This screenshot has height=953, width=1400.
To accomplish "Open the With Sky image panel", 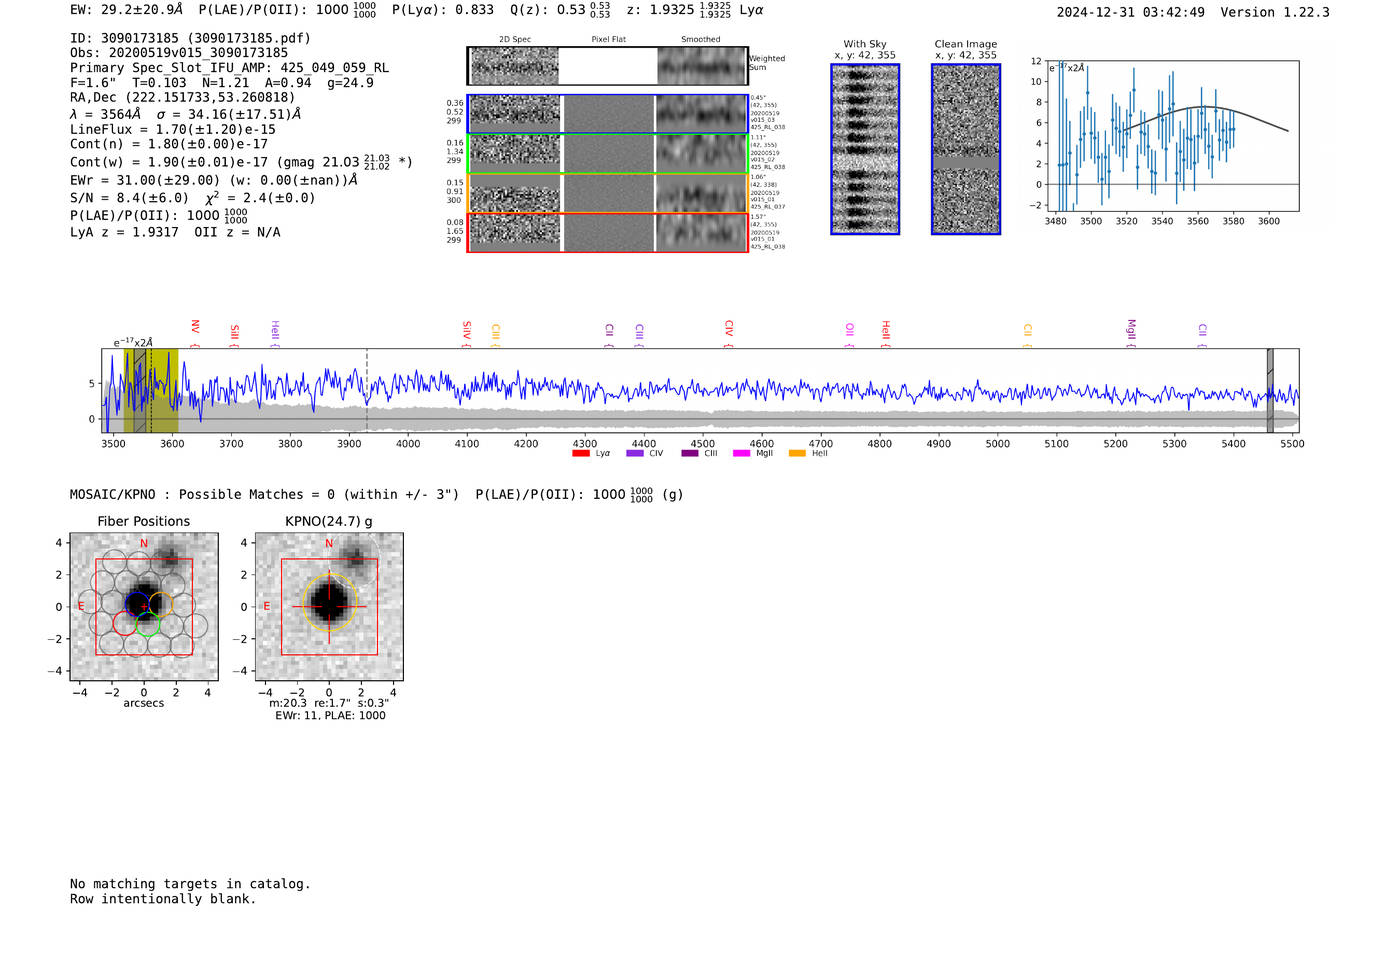I will point(865,149).
